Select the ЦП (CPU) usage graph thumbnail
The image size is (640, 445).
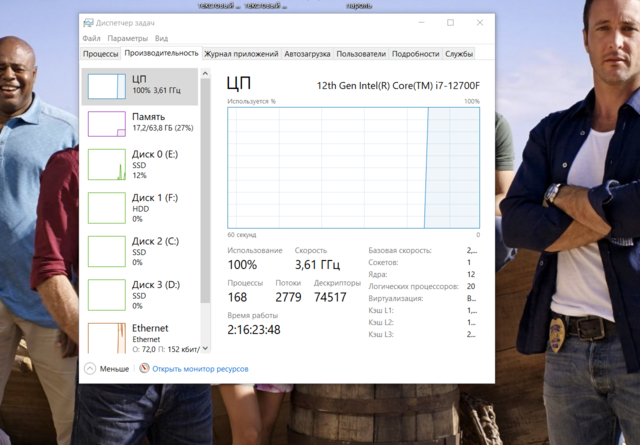106,86
